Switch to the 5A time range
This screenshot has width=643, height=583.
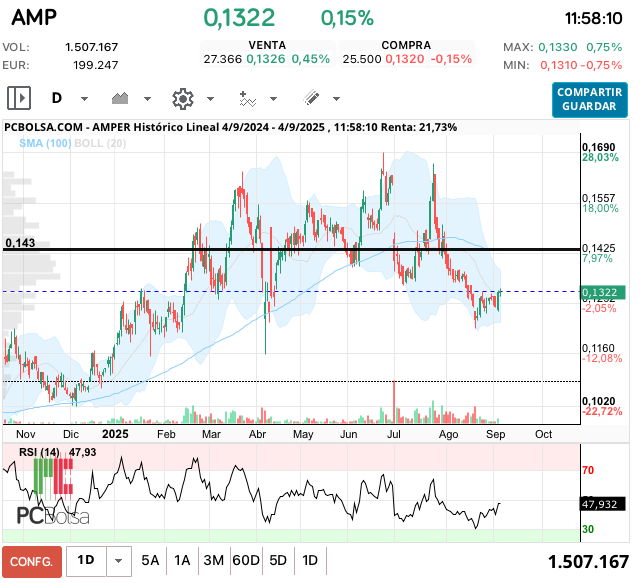click(x=150, y=560)
